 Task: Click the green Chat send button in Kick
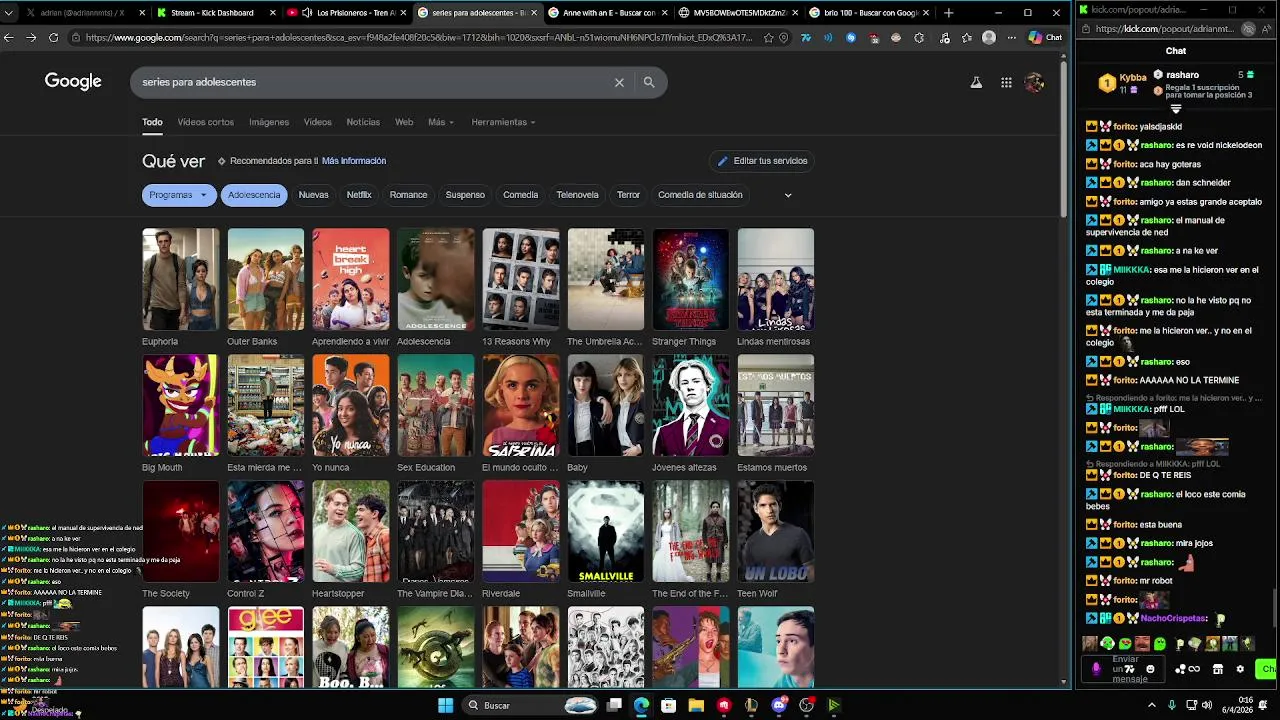[1267, 669]
